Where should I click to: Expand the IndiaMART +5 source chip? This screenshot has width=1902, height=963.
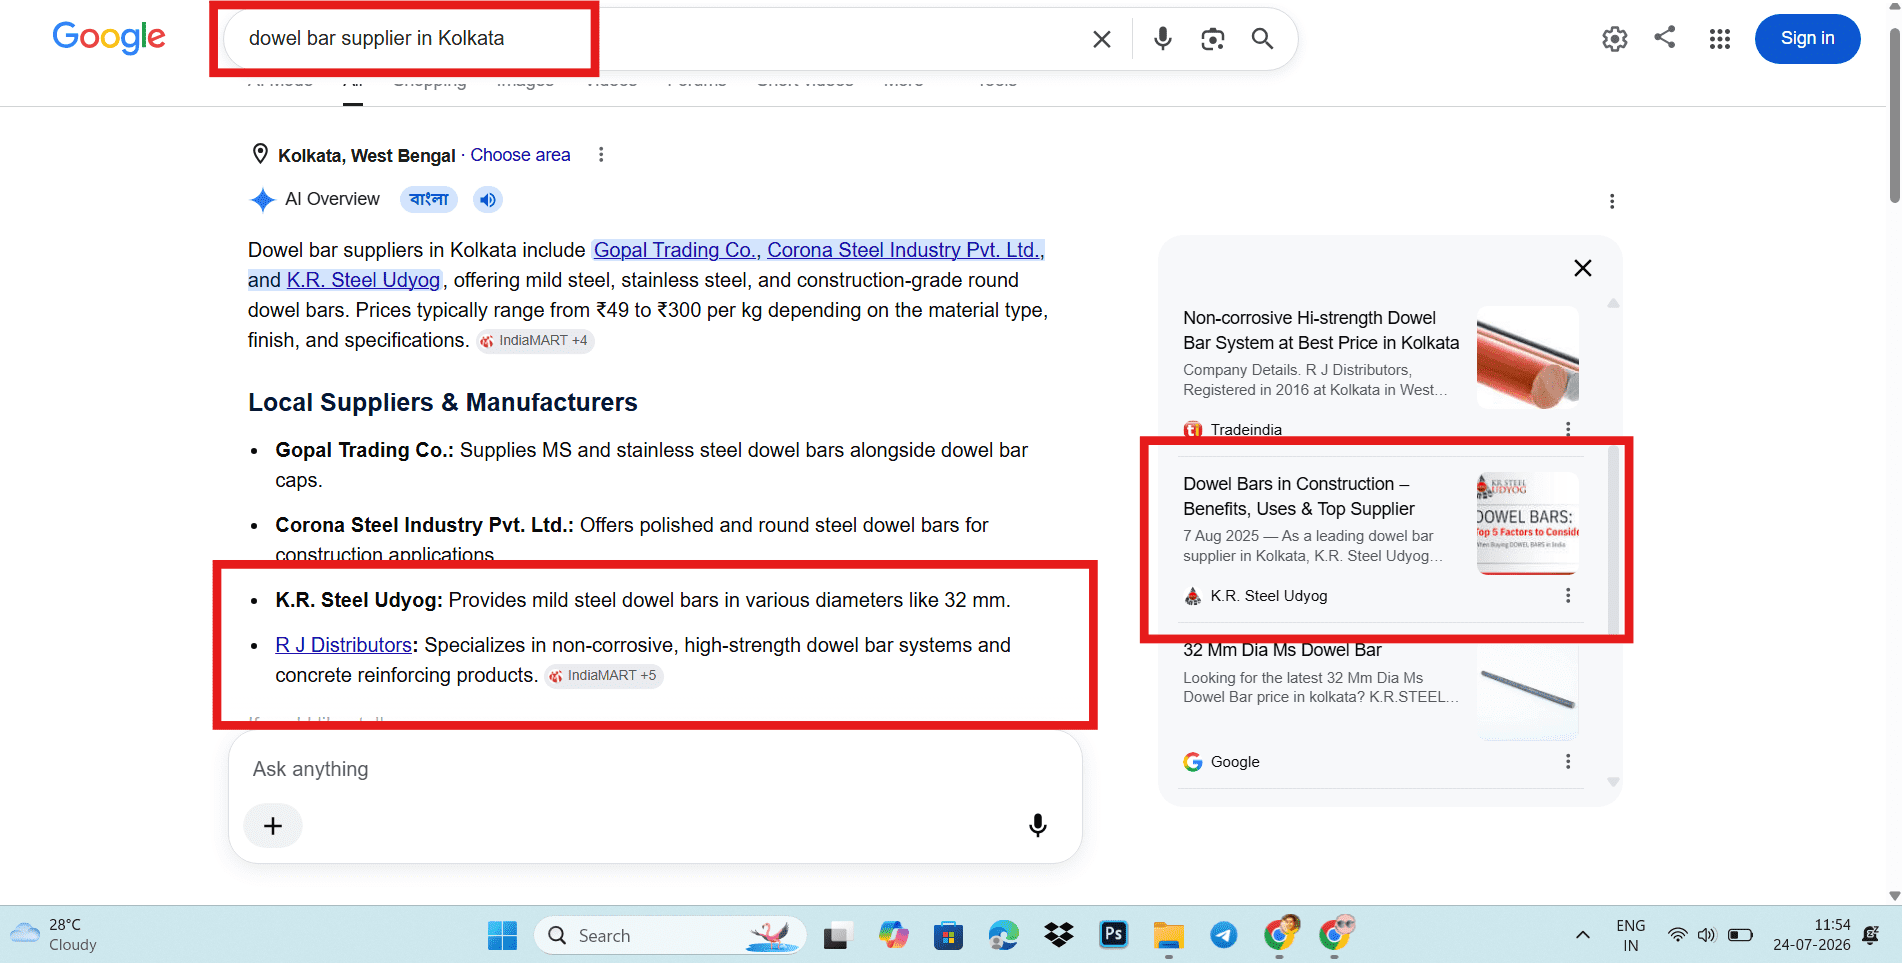pos(604,676)
